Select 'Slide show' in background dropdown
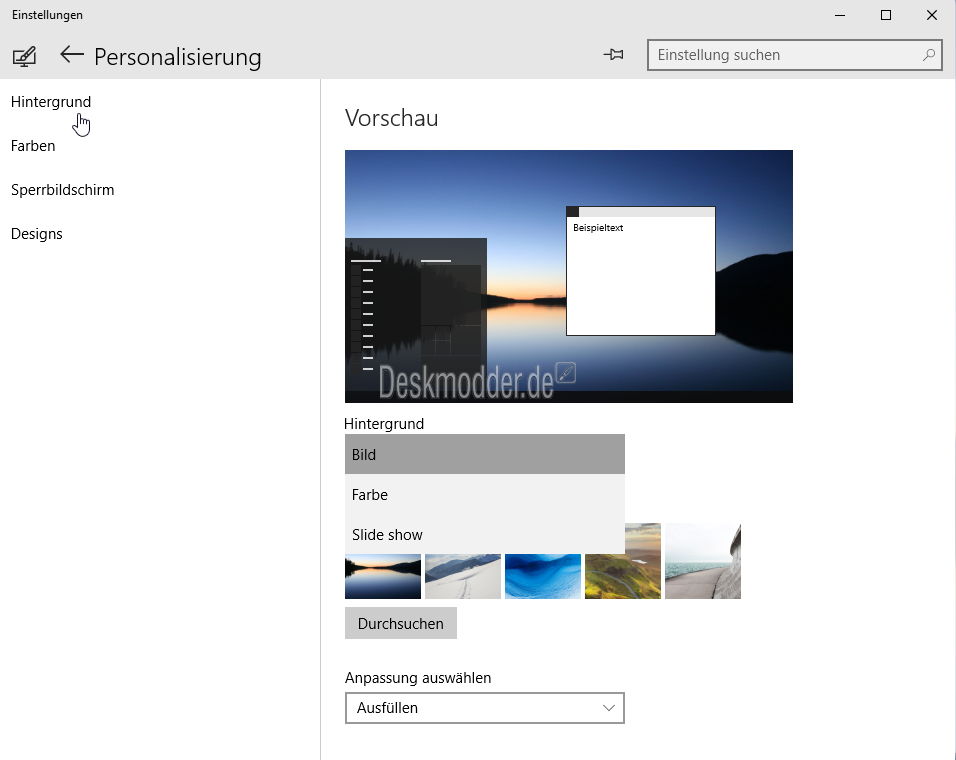Viewport: 956px width, 760px height. [485, 534]
